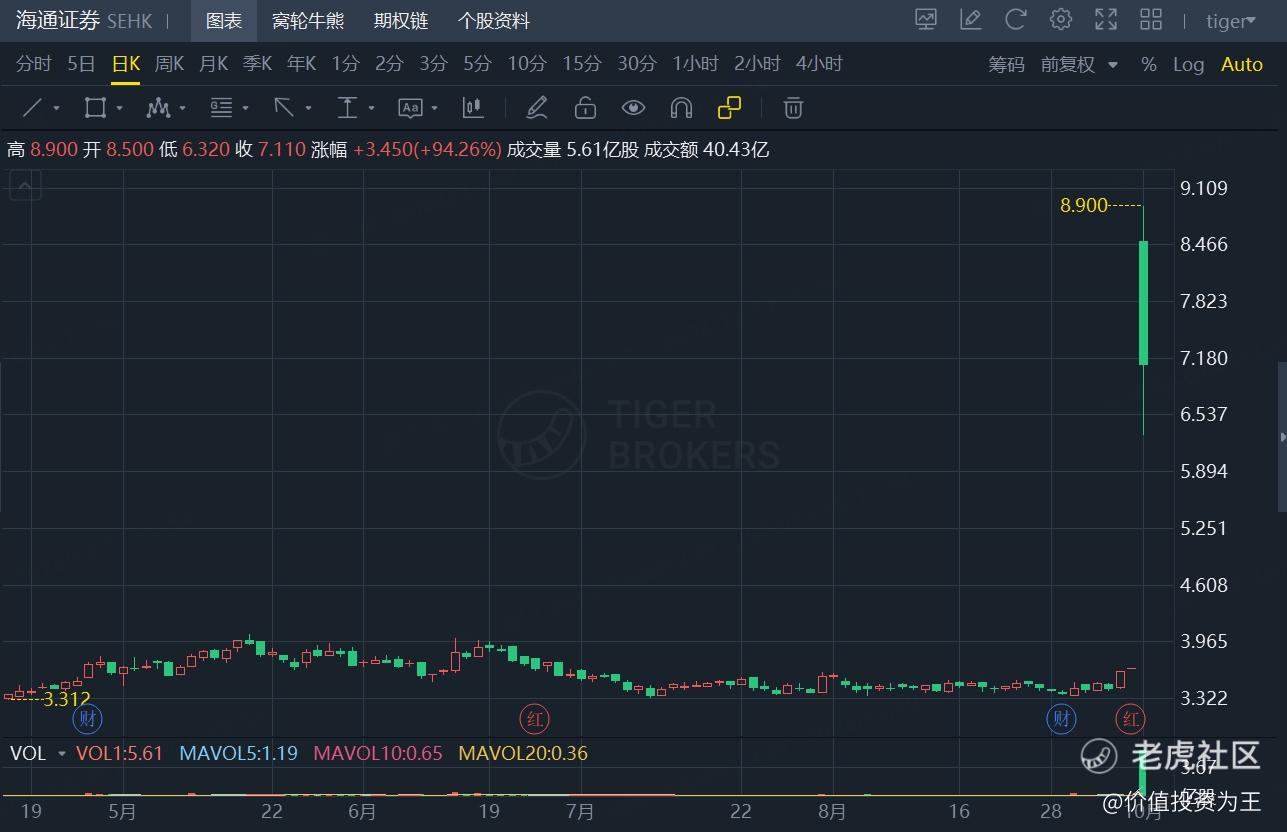This screenshot has width=1287, height=832.
Task: Delete drawings with the trash icon
Action: pyautogui.click(x=793, y=108)
